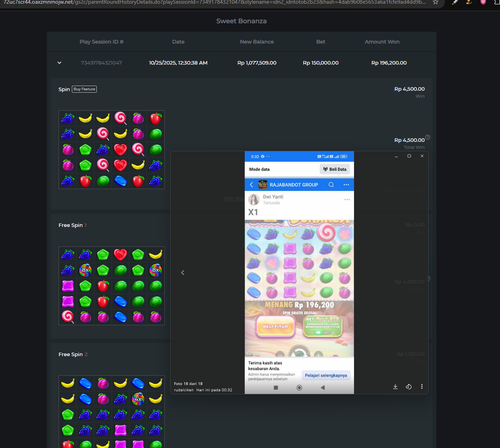Maximize the photo viewer window

(409, 156)
